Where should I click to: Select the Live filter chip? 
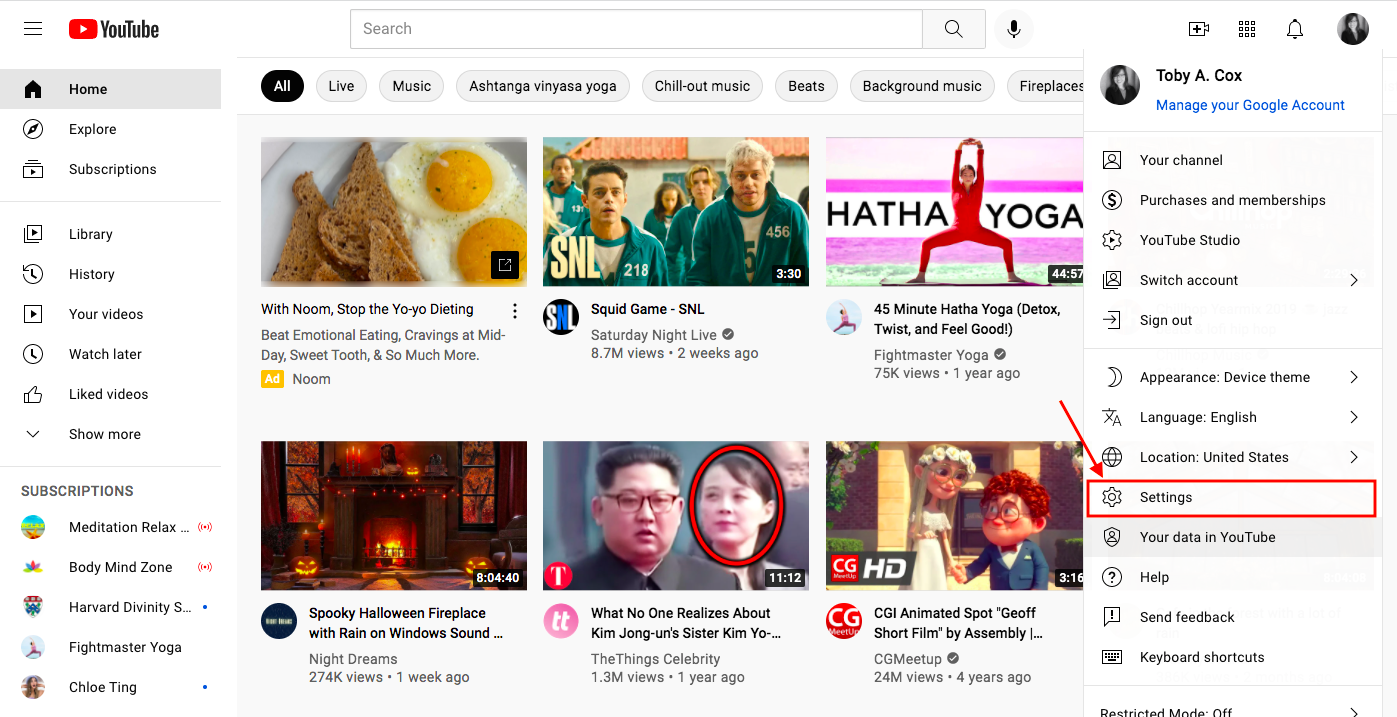point(341,86)
